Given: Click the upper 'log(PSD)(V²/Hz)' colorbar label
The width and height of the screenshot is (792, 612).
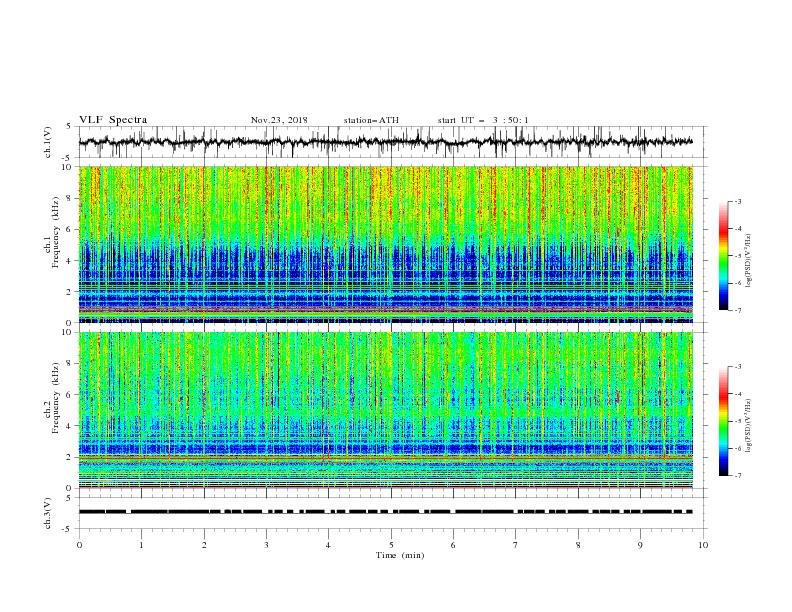Looking at the screenshot, I should pos(748,261).
